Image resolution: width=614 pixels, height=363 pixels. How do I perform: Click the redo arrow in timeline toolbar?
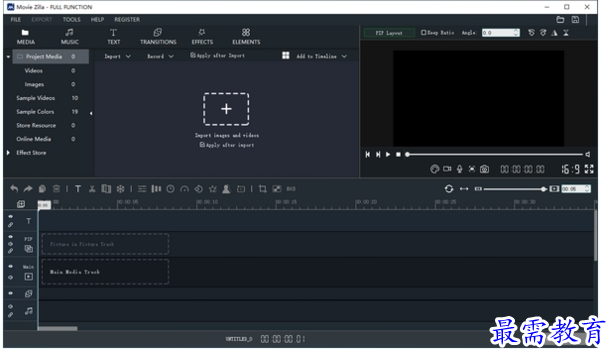tap(28, 189)
